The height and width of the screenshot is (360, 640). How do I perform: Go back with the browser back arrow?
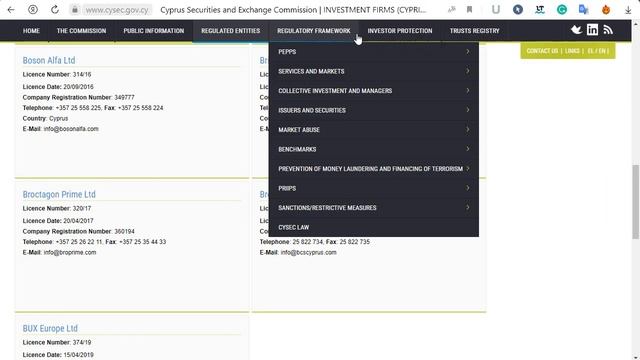pyautogui.click(x=11, y=9)
